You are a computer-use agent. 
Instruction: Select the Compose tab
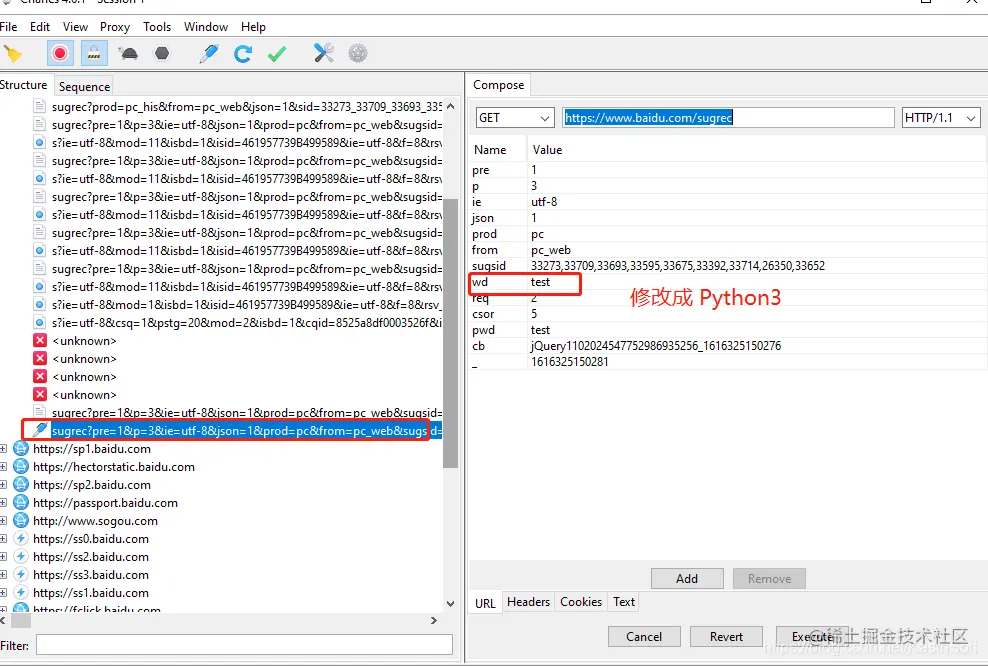[x=498, y=85]
